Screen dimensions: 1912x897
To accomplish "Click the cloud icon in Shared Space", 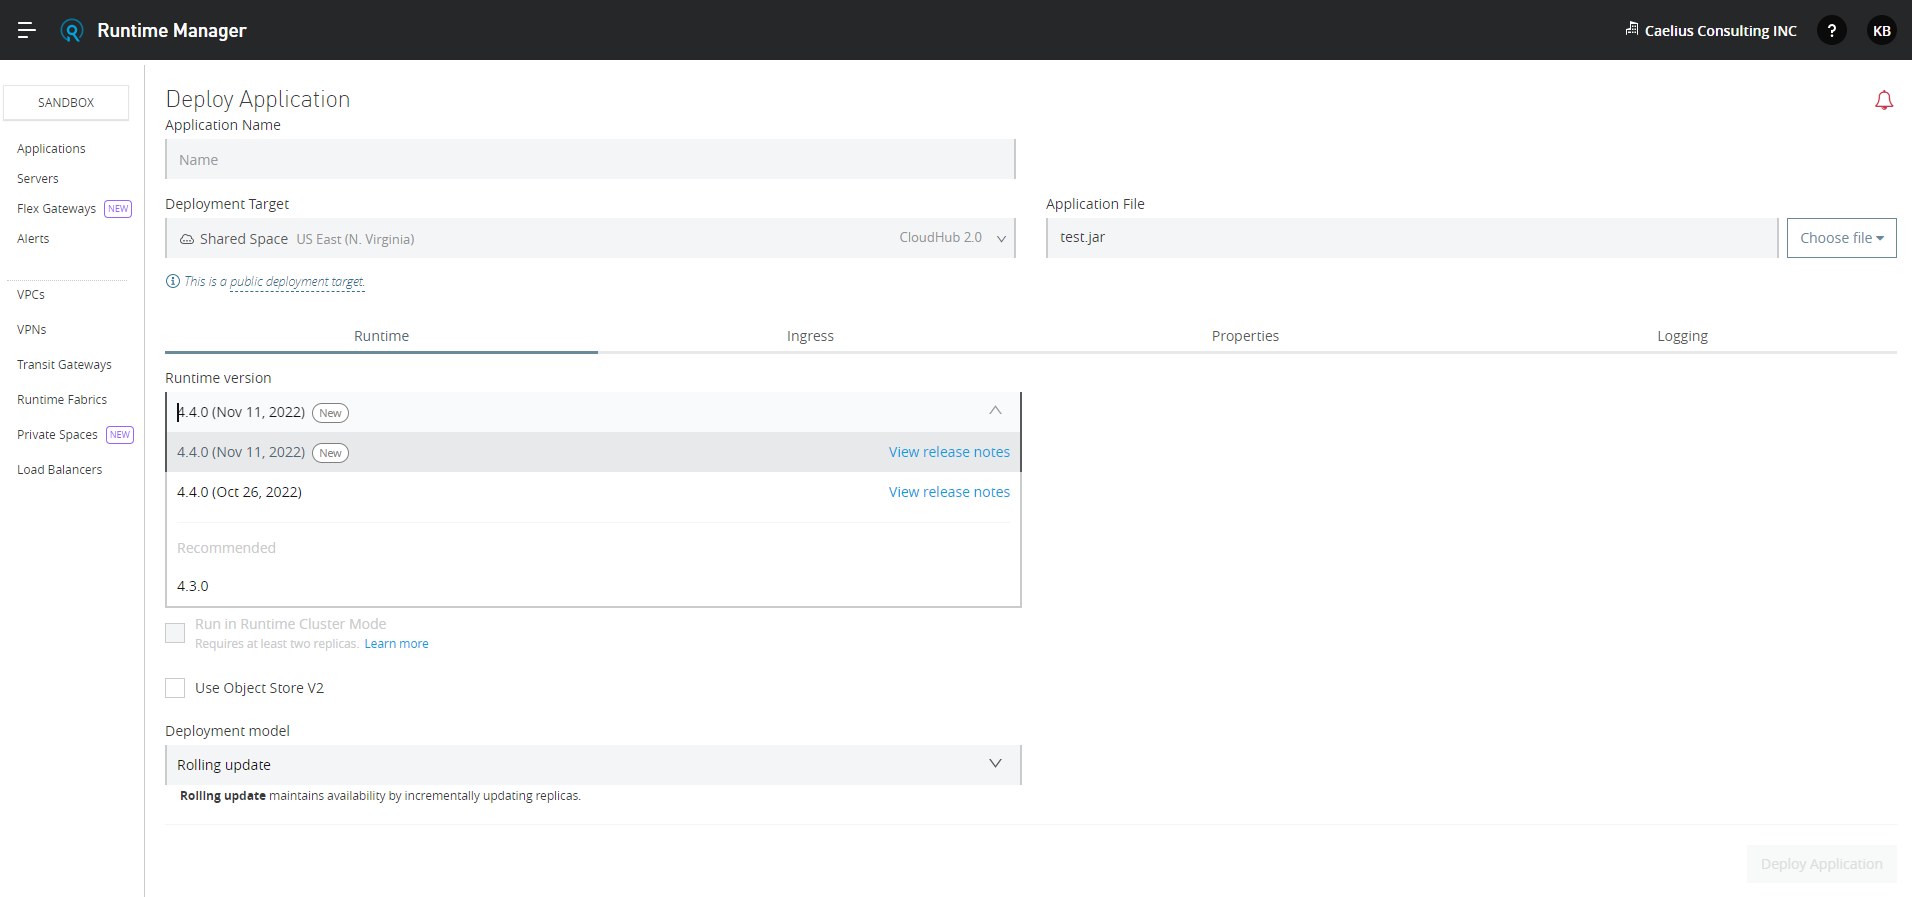I will point(187,239).
